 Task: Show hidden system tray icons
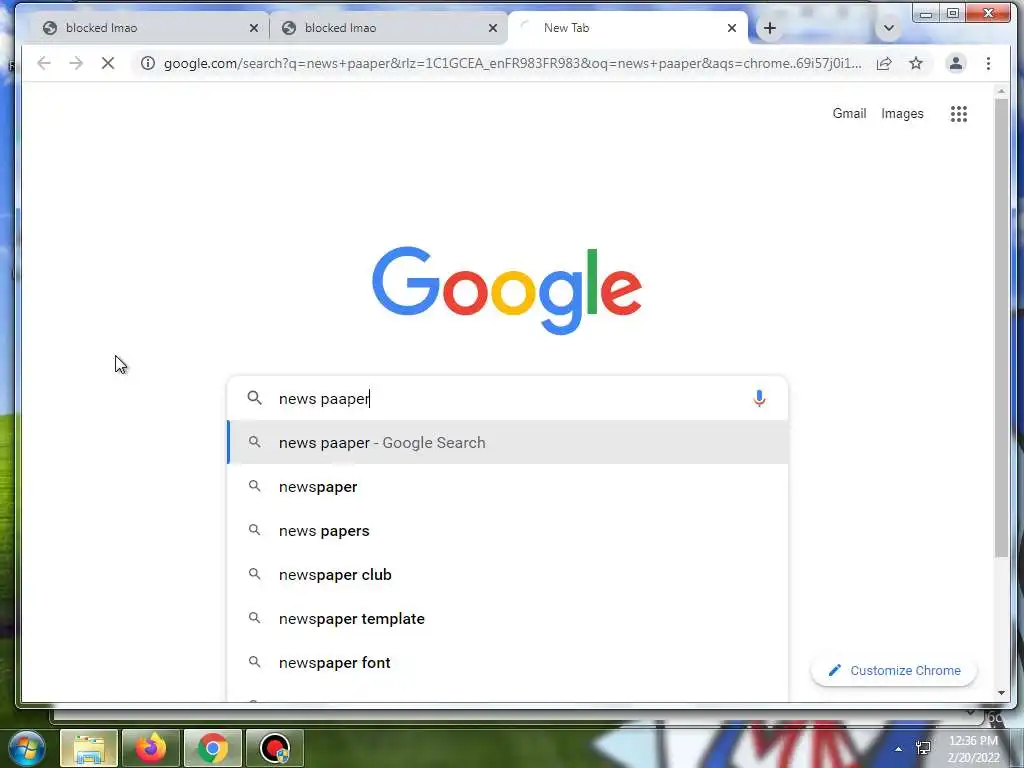point(899,749)
